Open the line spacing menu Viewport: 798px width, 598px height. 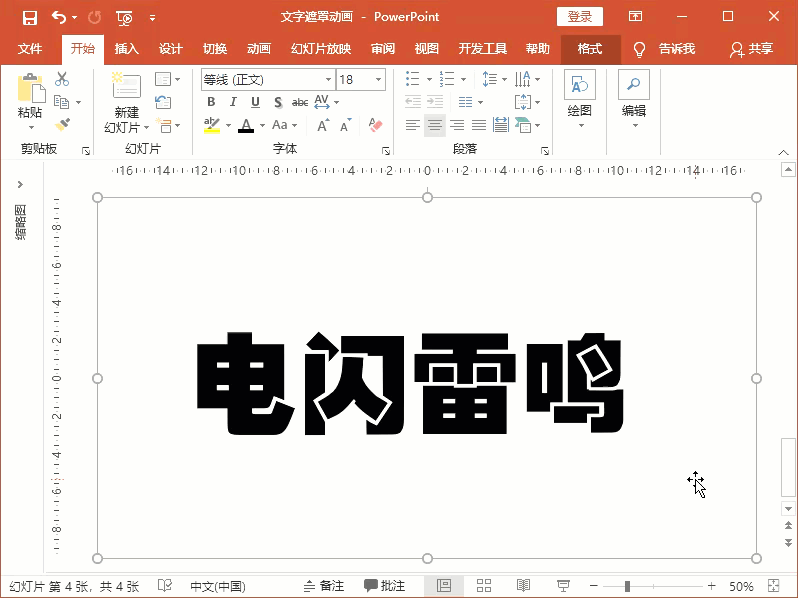click(494, 79)
